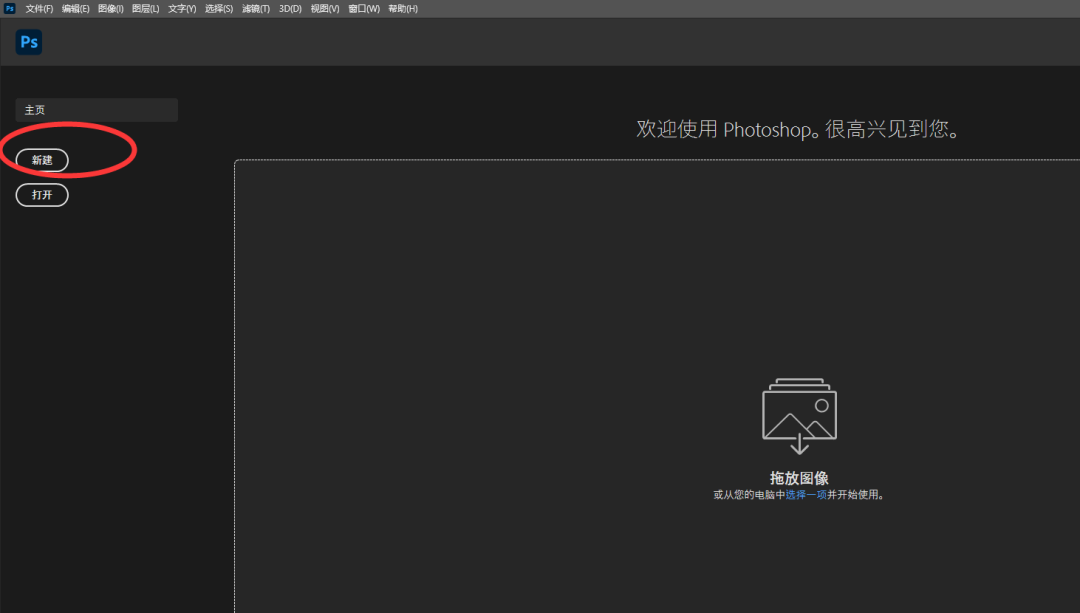The height and width of the screenshot is (613, 1080).
Task: Click the 新建 button
Action: pyautogui.click(x=42, y=160)
